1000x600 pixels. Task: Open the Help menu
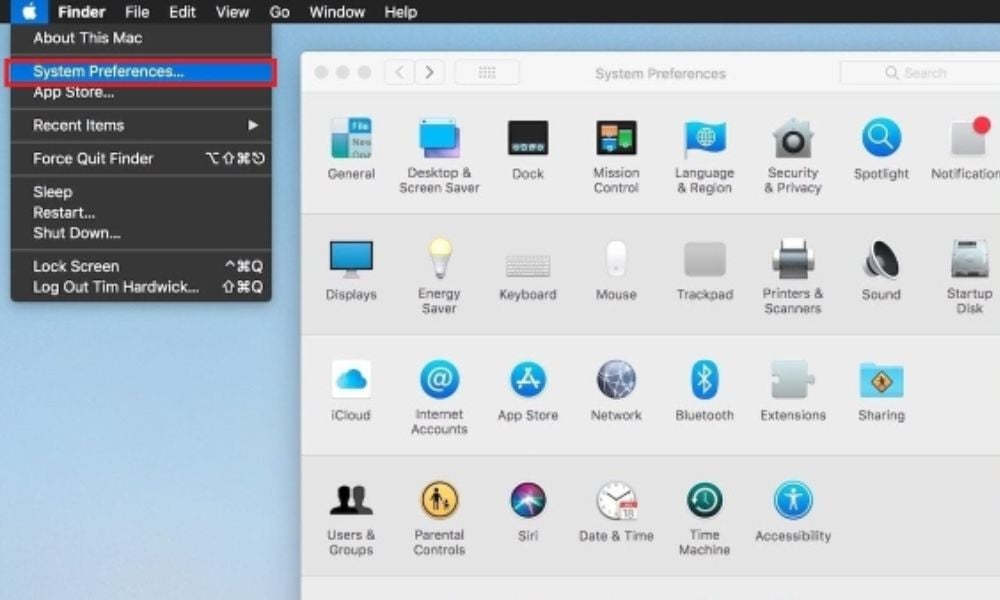pyautogui.click(x=401, y=12)
